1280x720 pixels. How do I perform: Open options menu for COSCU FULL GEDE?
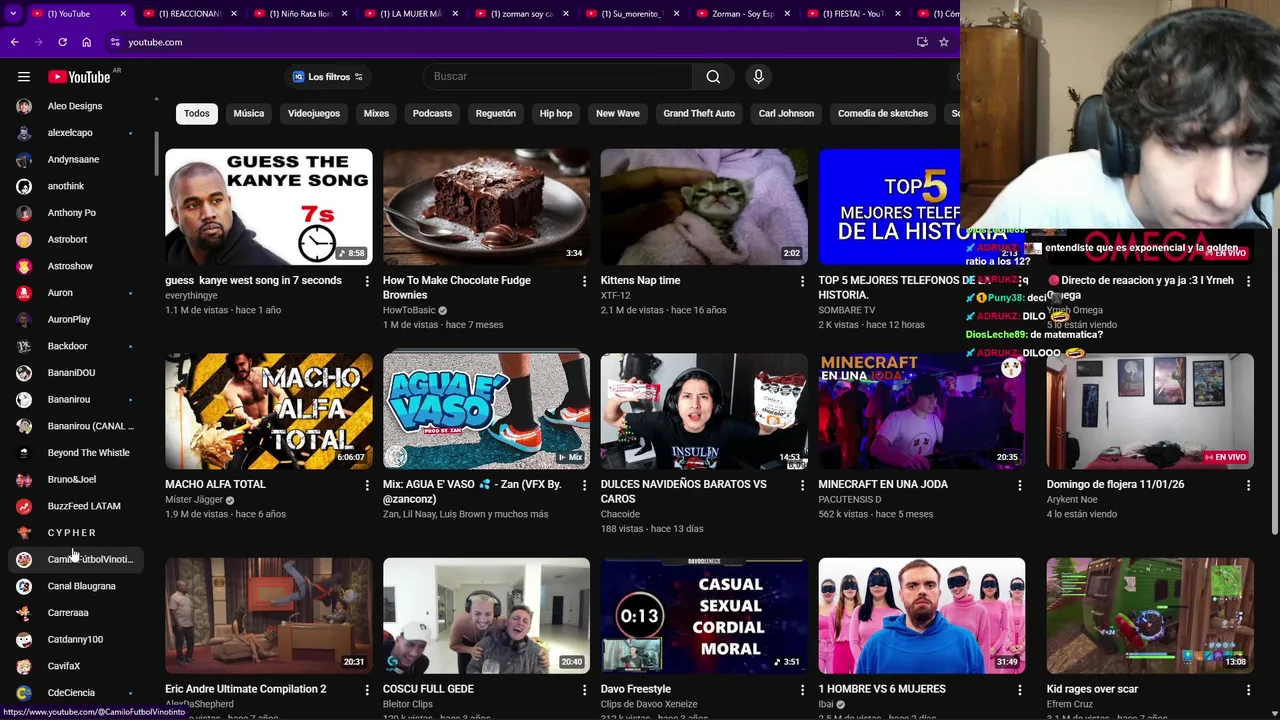pyautogui.click(x=584, y=689)
